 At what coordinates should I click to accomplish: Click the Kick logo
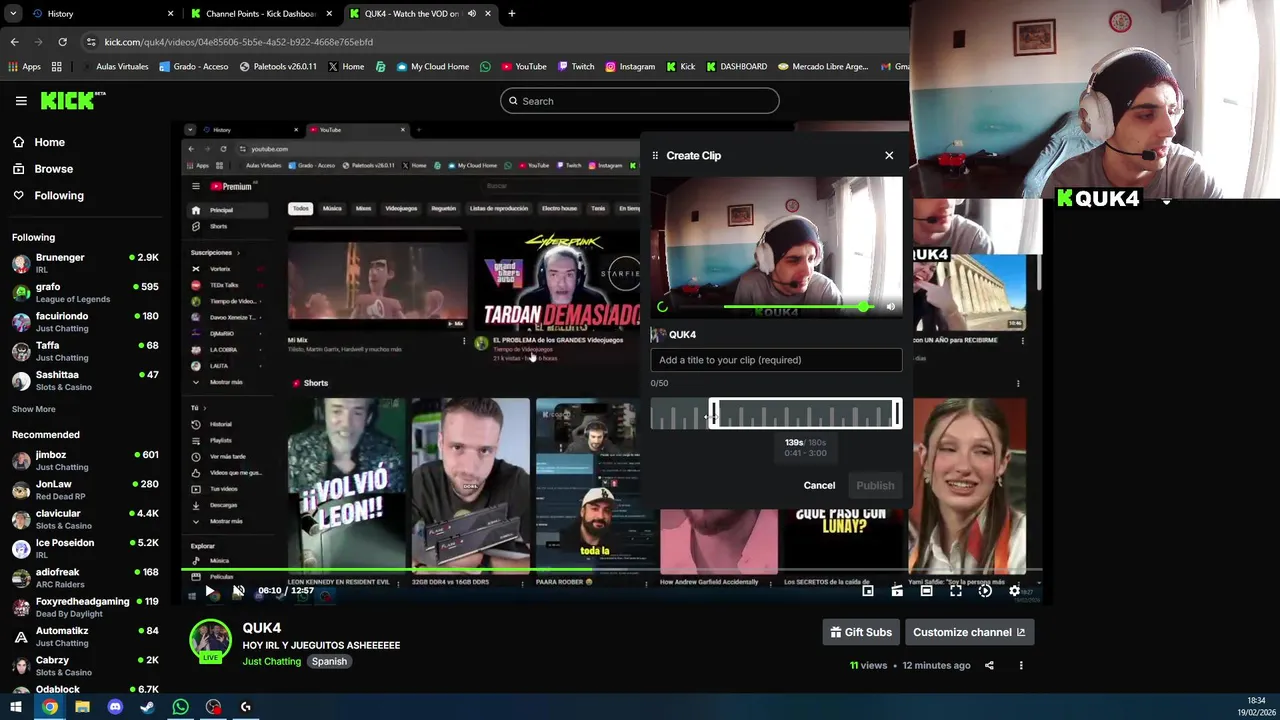click(72, 100)
